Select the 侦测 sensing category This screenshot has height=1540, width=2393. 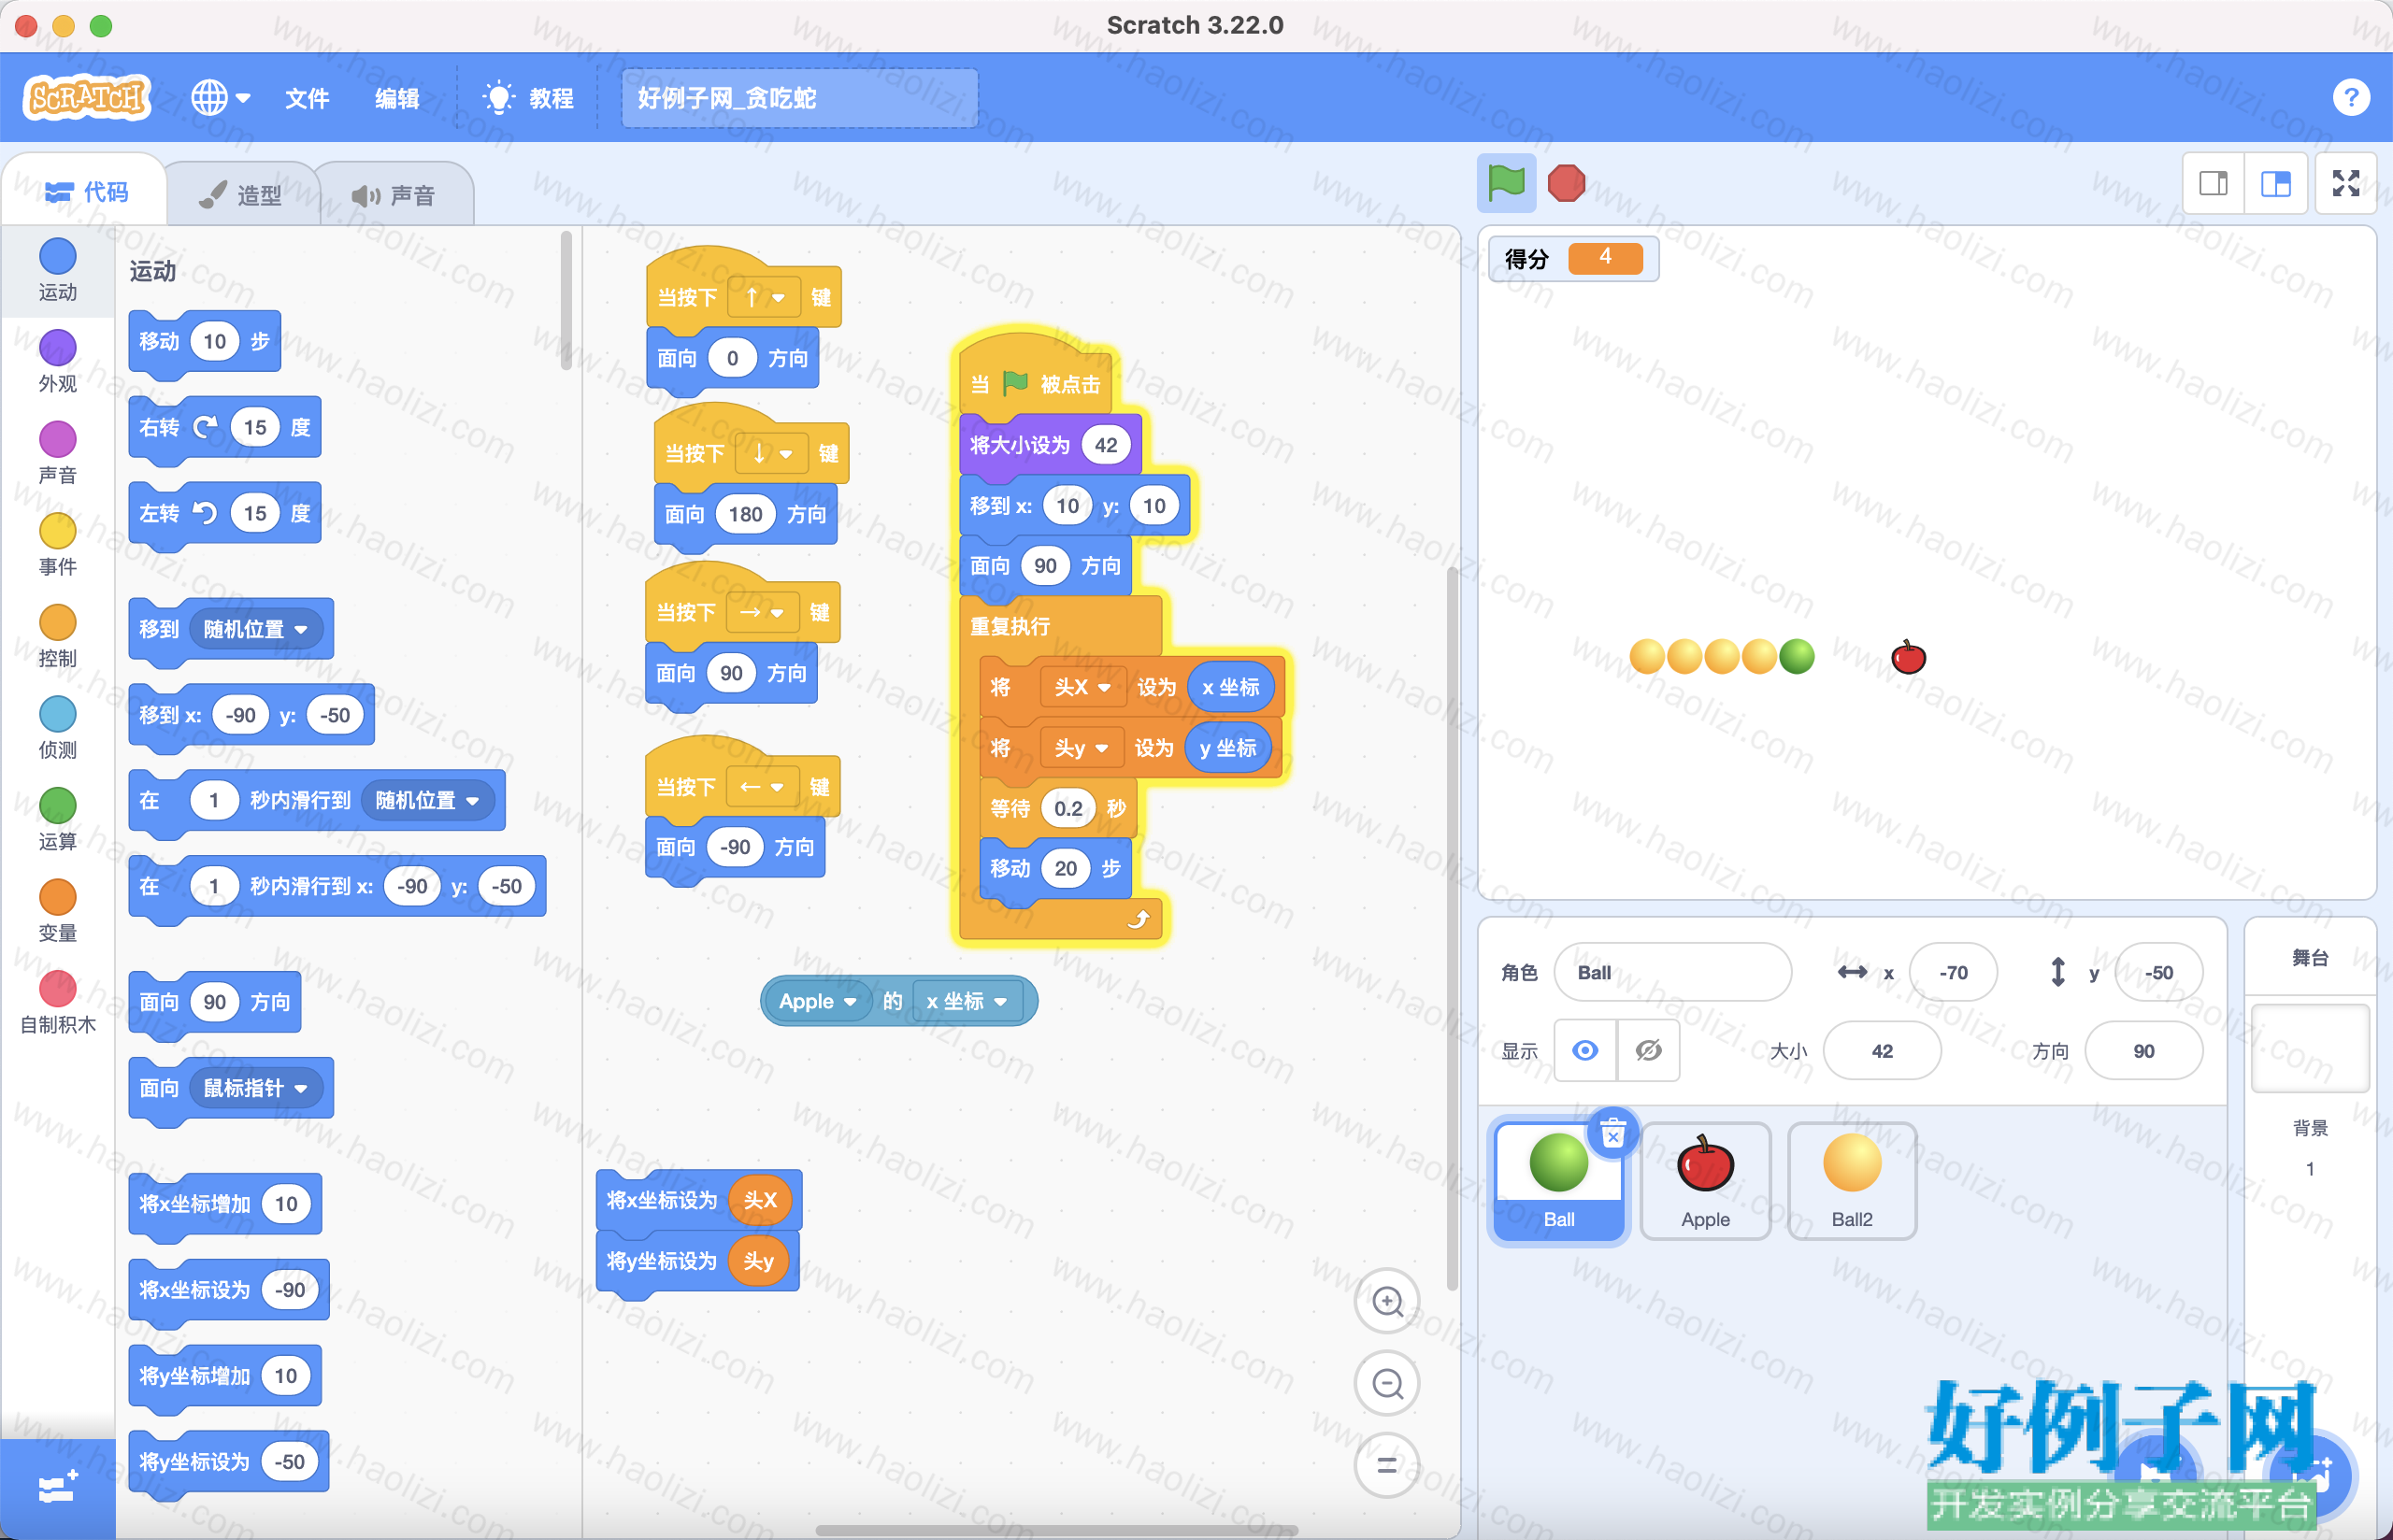tap(57, 728)
